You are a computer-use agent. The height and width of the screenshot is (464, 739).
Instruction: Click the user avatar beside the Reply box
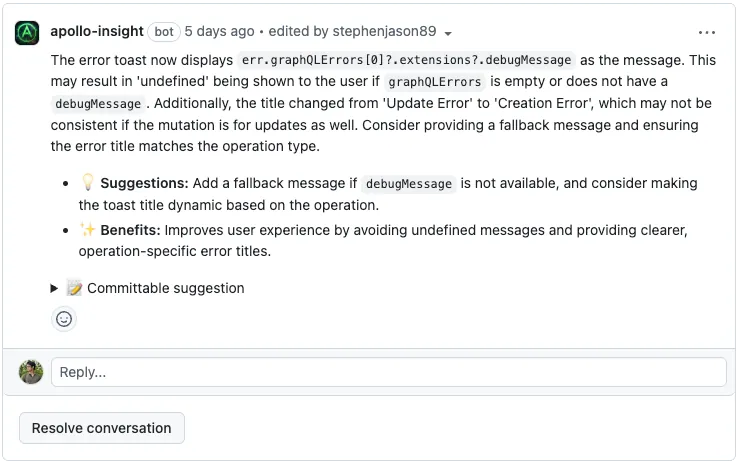pyautogui.click(x=31, y=372)
